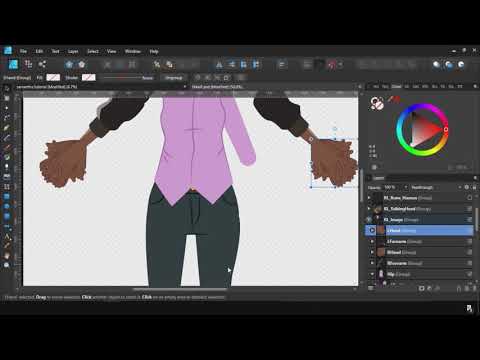The image size is (480, 360).
Task: Toggle visibility of second layer group
Action: pos(469,209)
